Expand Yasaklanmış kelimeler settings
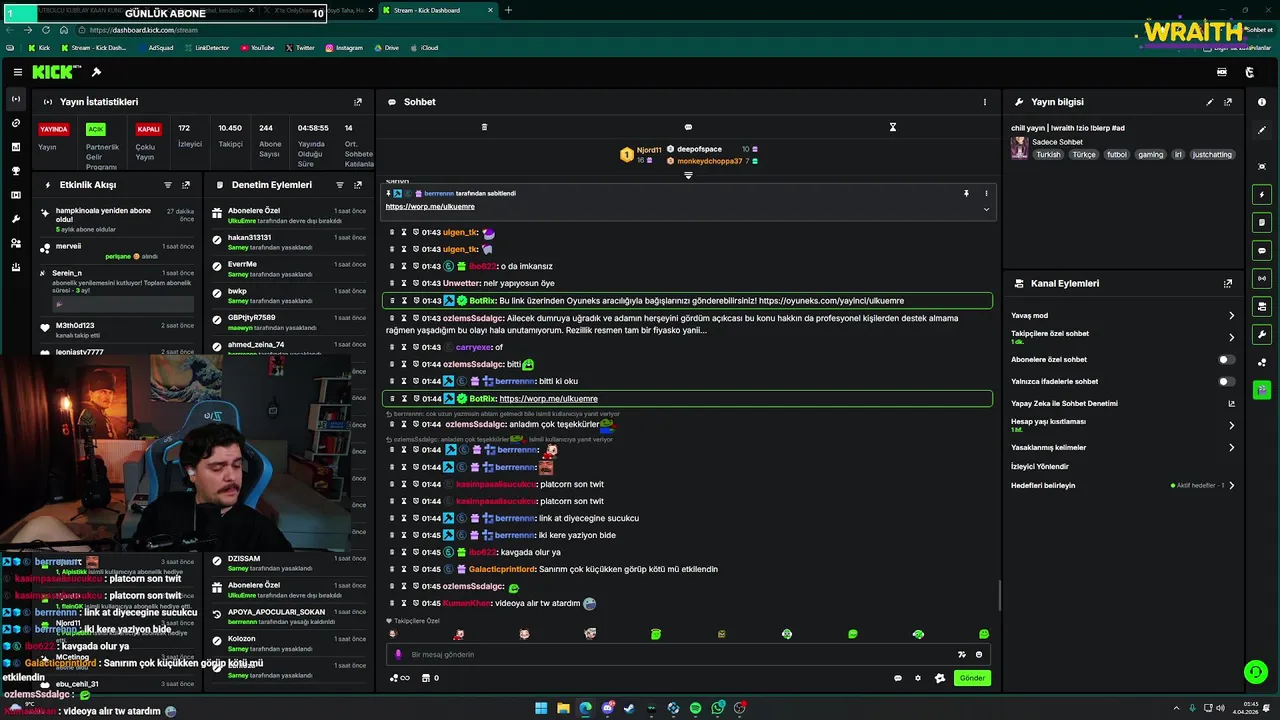1280x720 pixels. point(1231,448)
